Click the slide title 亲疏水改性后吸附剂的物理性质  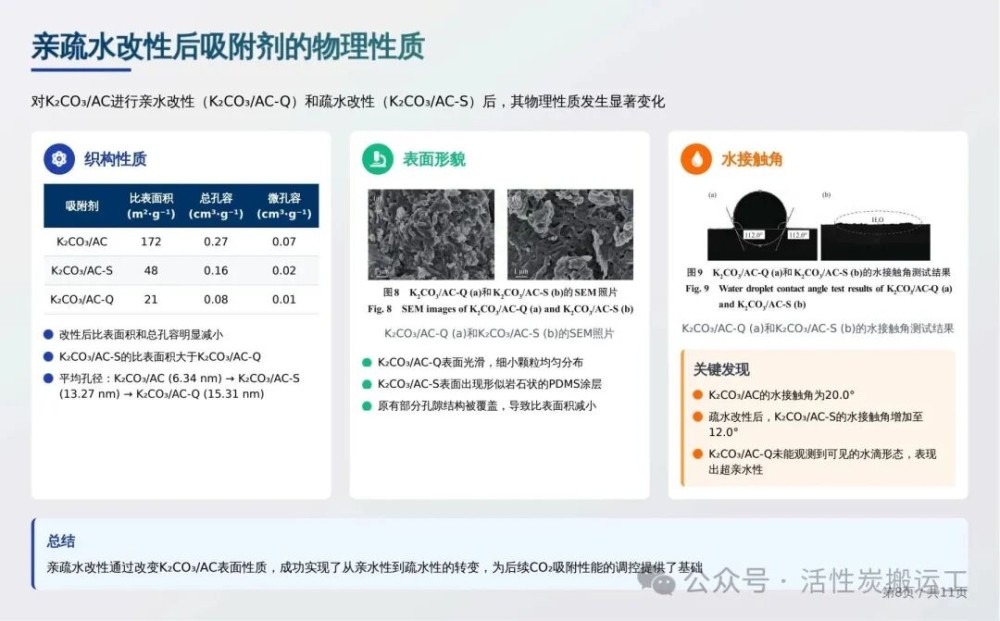pyautogui.click(x=228, y=46)
